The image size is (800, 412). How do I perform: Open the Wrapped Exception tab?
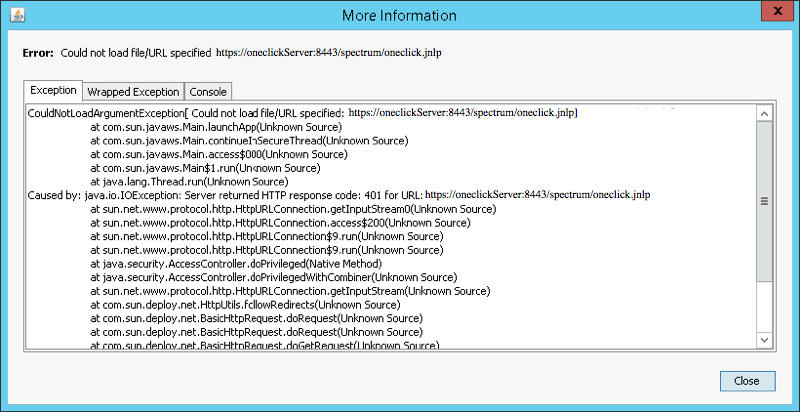click(133, 92)
